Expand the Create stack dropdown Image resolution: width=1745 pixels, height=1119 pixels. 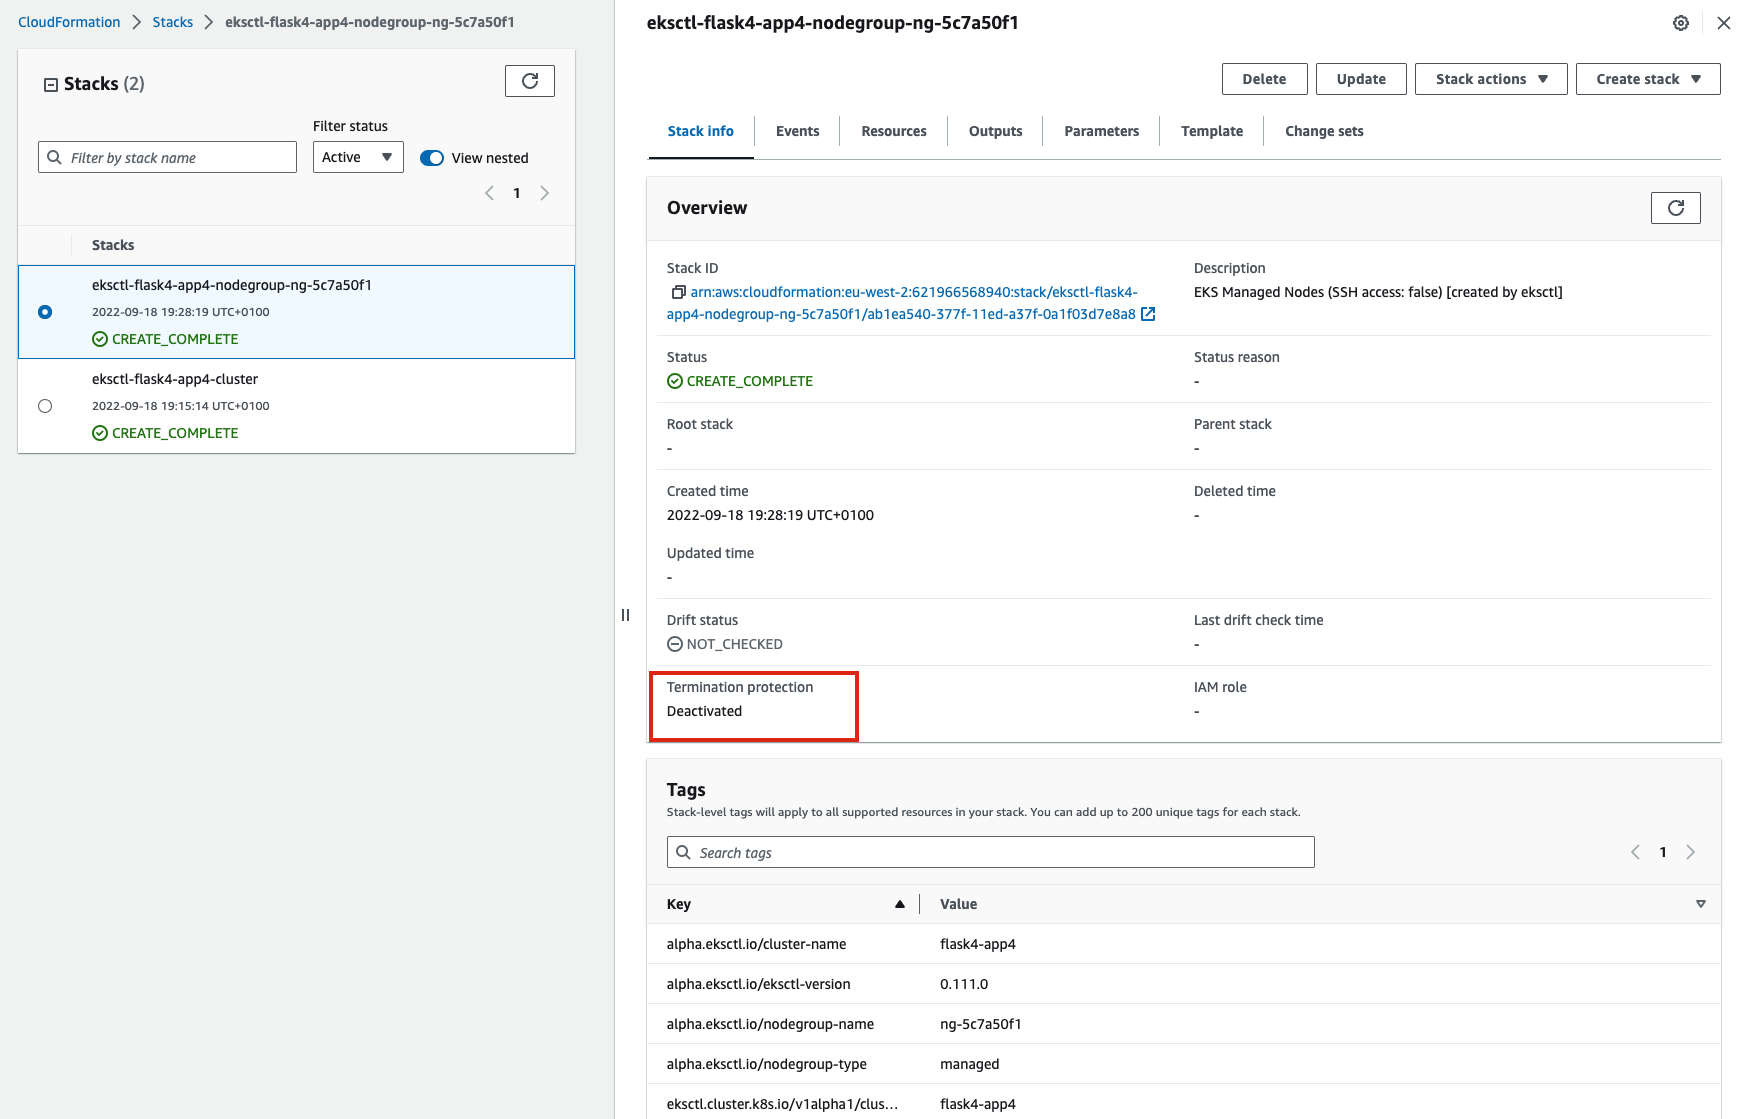(x=1648, y=79)
